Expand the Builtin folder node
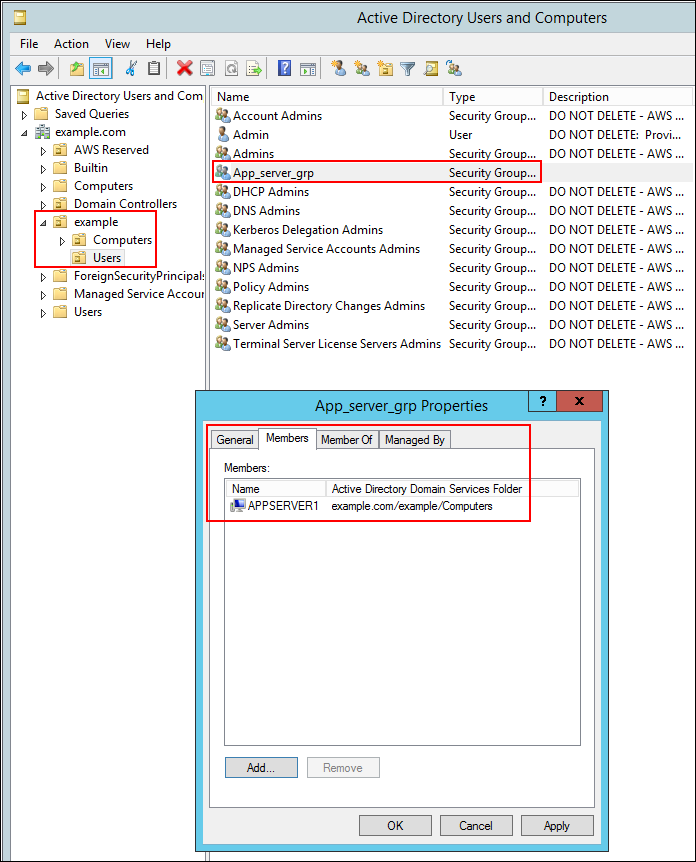696x862 pixels. pyautogui.click(x=43, y=169)
